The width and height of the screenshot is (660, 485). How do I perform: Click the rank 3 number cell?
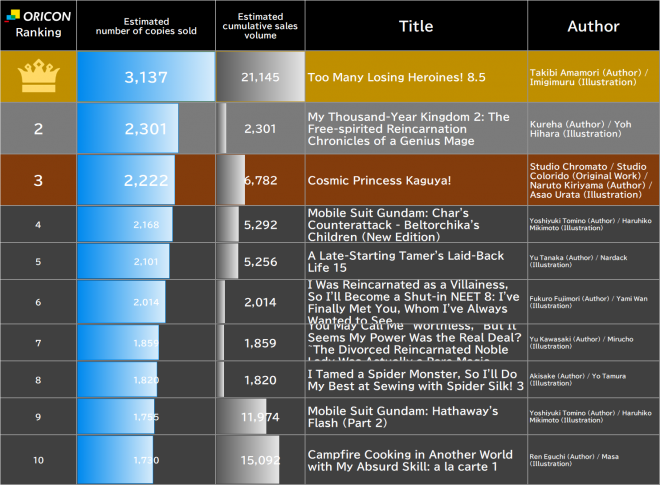pos(38,179)
